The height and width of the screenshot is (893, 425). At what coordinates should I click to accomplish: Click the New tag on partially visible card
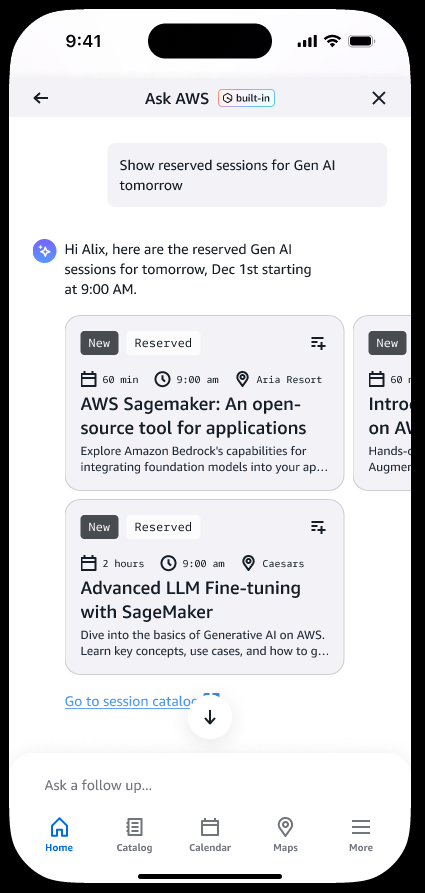387,343
